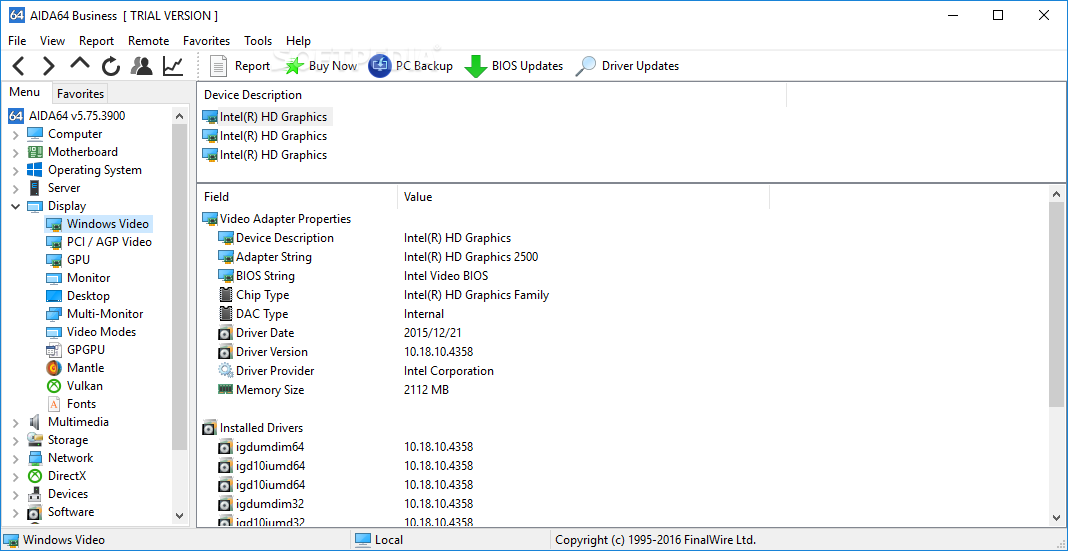Expand the Motherboard tree node
Viewport: 1068px width, 551px height.
[16, 153]
